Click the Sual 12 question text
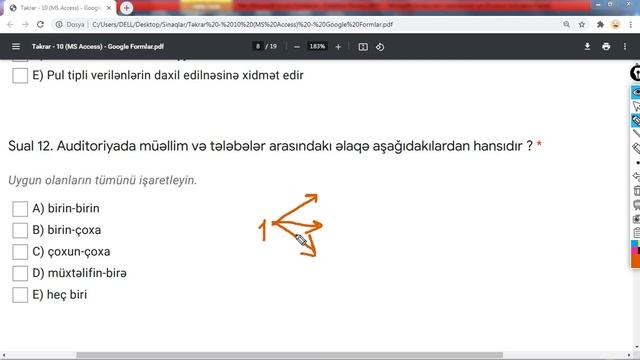The height and width of the screenshot is (360, 640). (270, 146)
